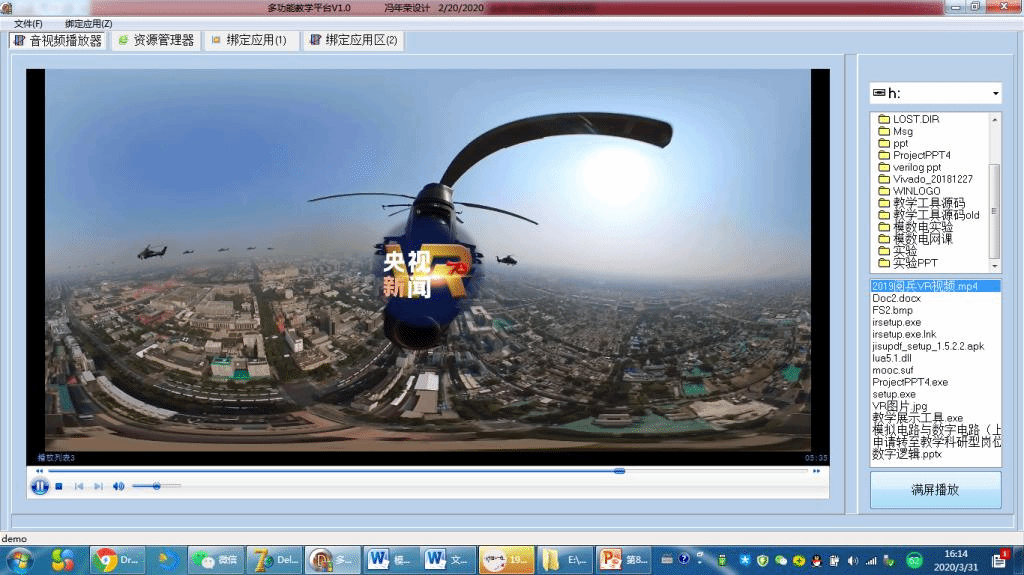Select setup.exe in file list
This screenshot has height=575, width=1024.
[894, 394]
